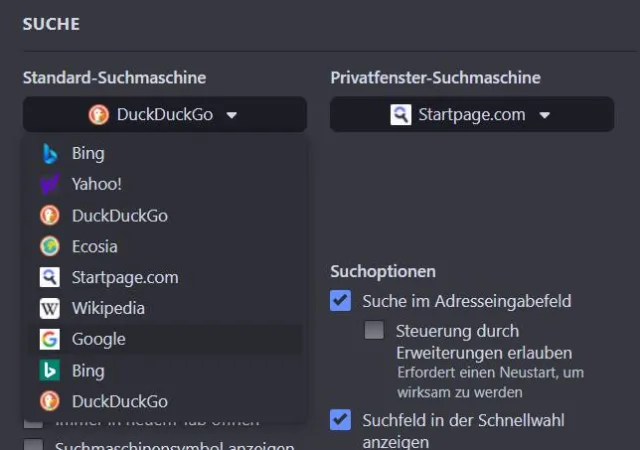Select the DuckDuckGo icon directly below Yahoo!
The height and width of the screenshot is (450, 640).
(x=50, y=215)
